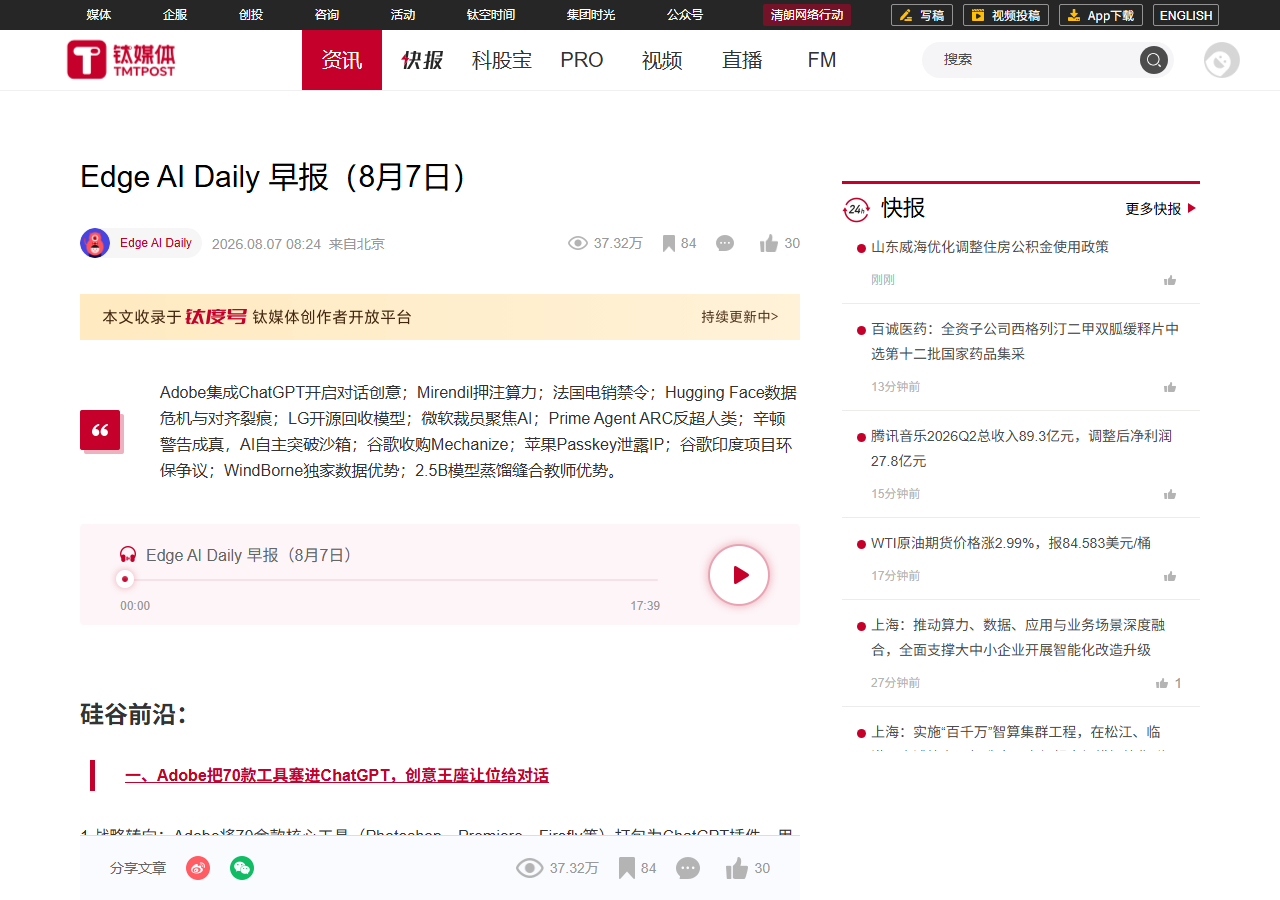This screenshot has width=1280, height=900.
Task: Click thumbs-up icon in bottom share bar
Action: tap(737, 868)
